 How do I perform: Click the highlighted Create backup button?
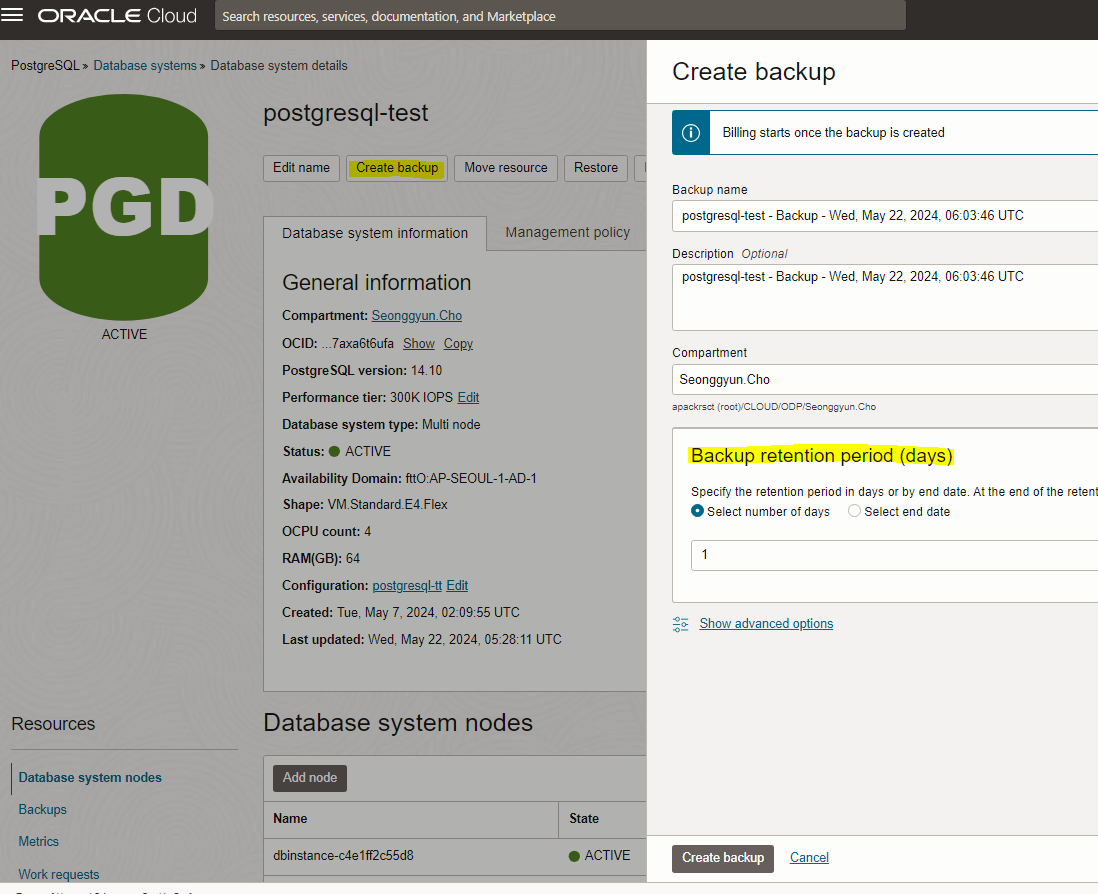(397, 168)
